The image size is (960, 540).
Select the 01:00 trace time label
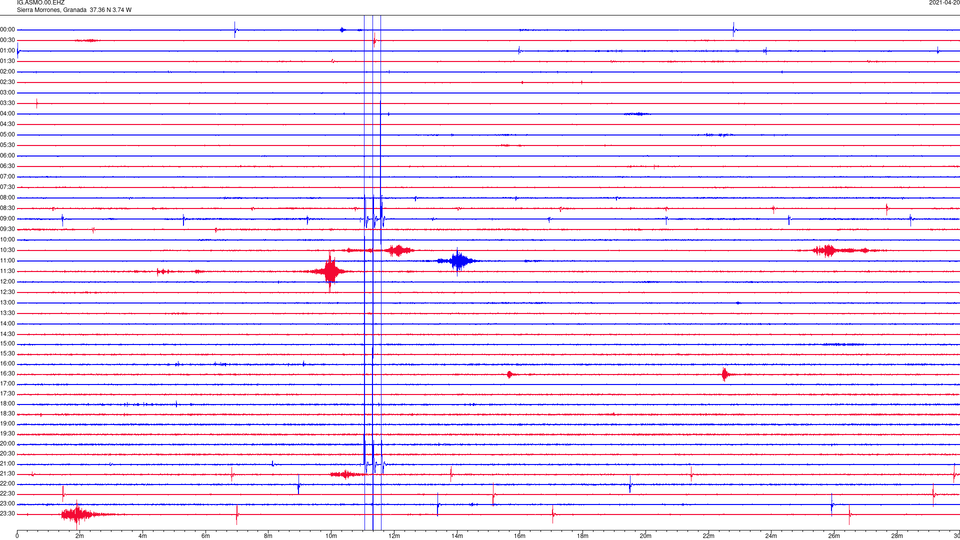(7, 51)
